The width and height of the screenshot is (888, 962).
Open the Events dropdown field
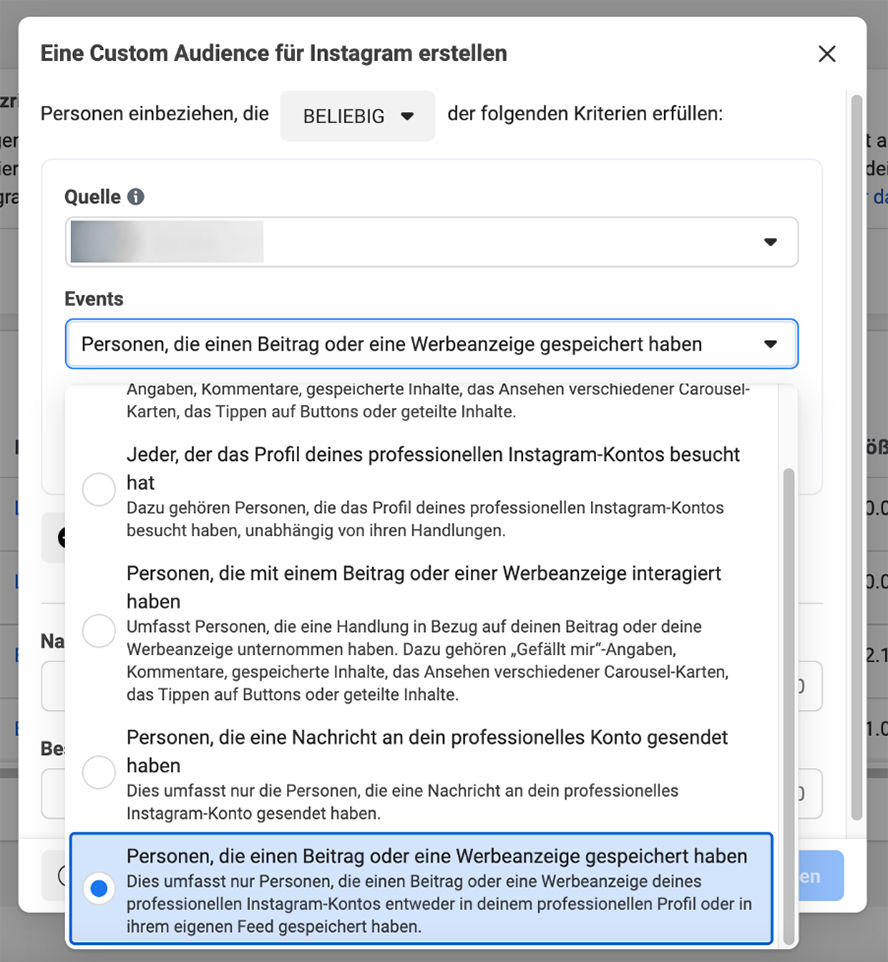pos(431,344)
